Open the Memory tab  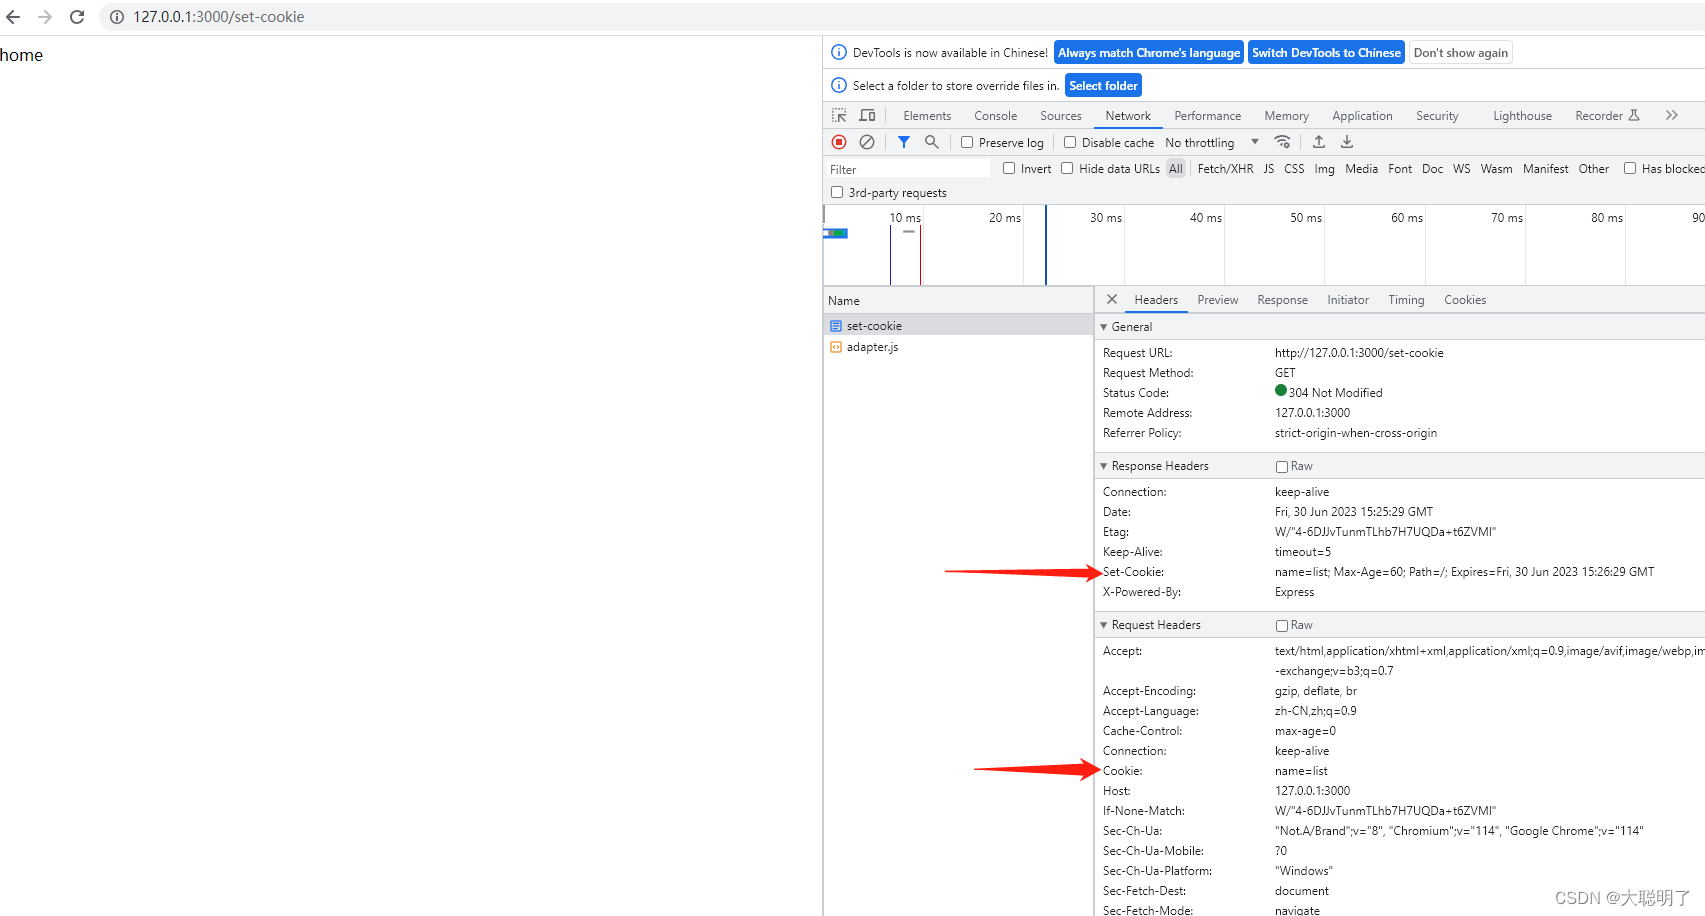pos(1286,116)
